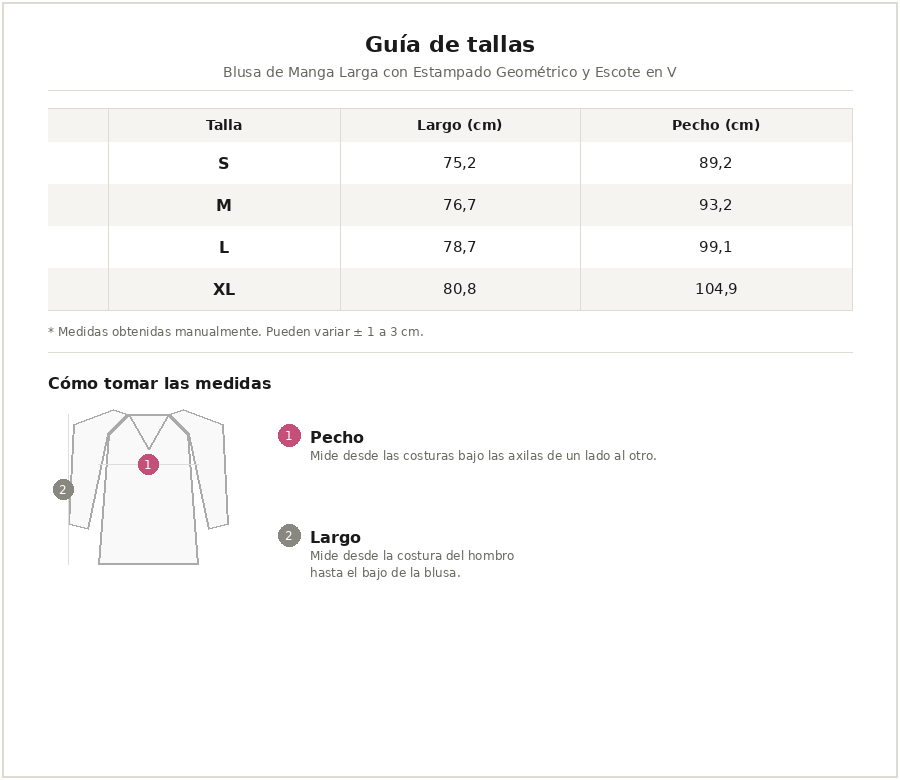Click the Cómo tomar las medidas heading
Image resolution: width=900 pixels, height=780 pixels.
click(159, 384)
